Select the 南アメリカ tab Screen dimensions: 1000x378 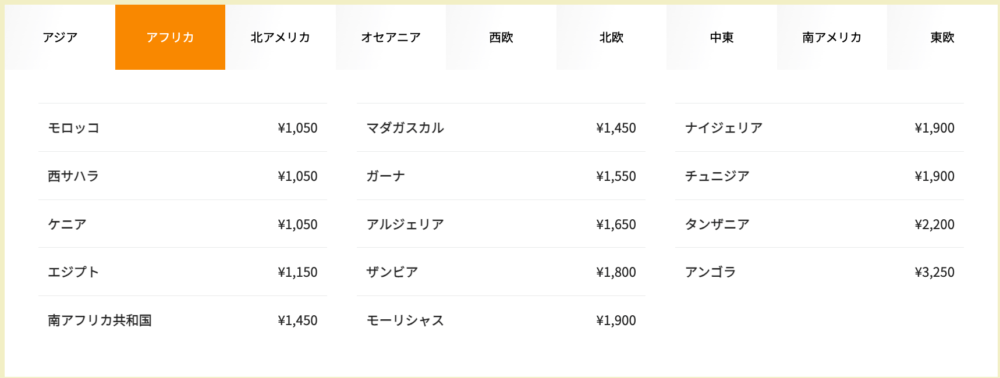(832, 37)
